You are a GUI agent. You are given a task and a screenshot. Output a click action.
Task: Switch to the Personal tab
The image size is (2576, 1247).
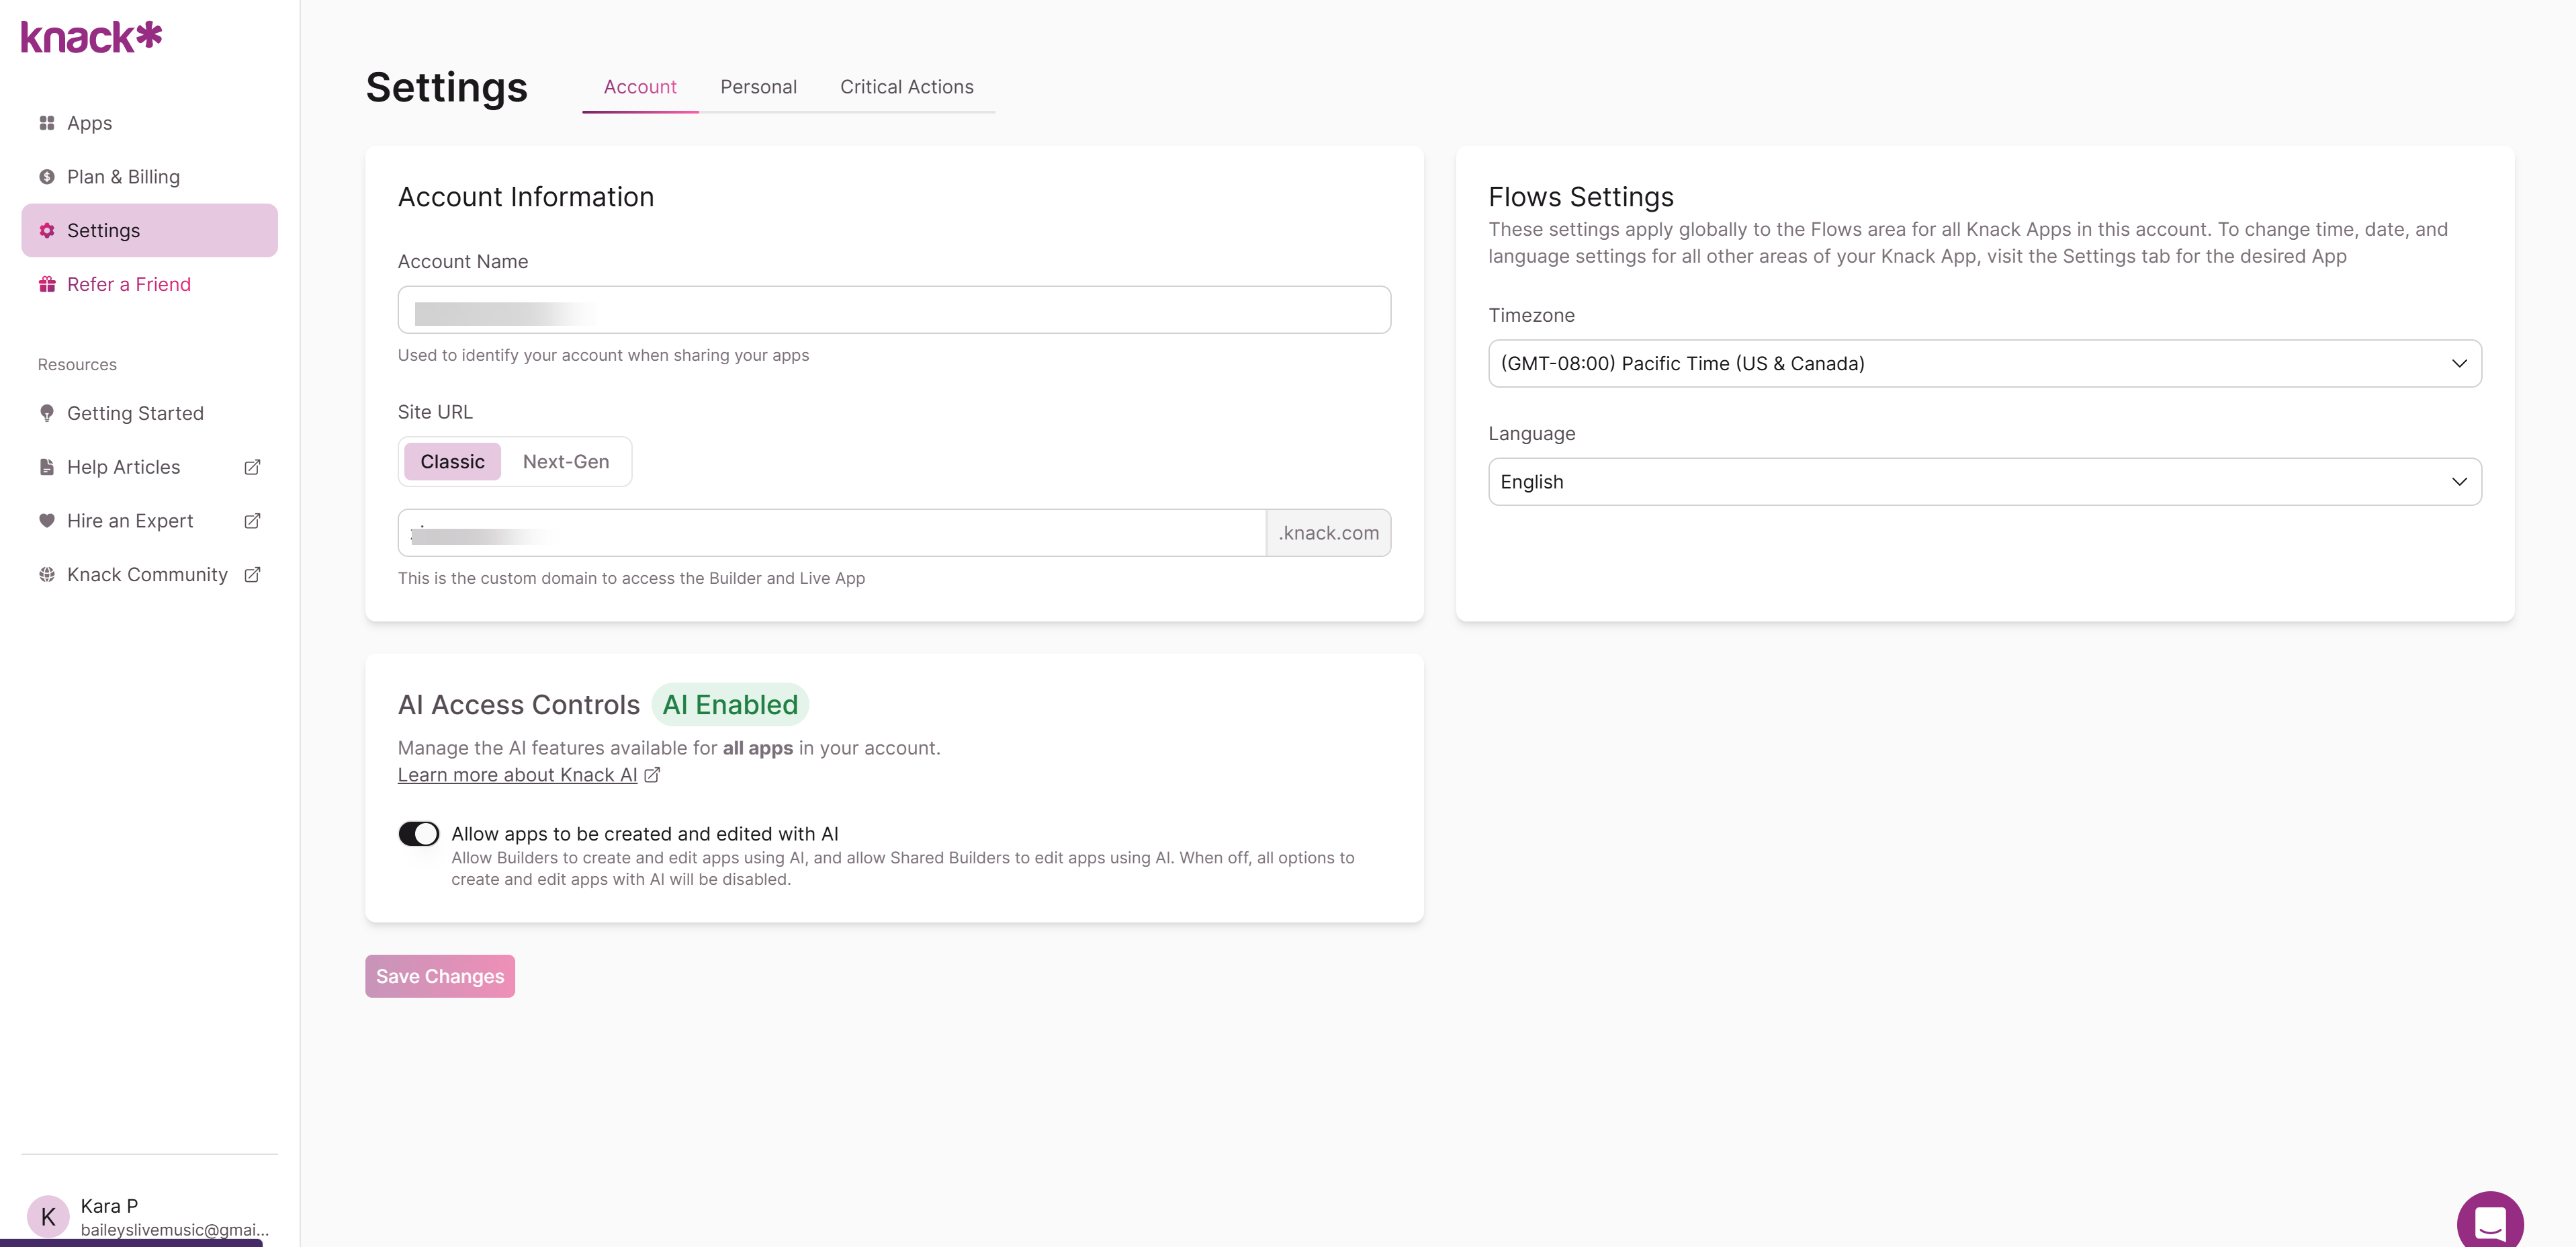tap(758, 87)
